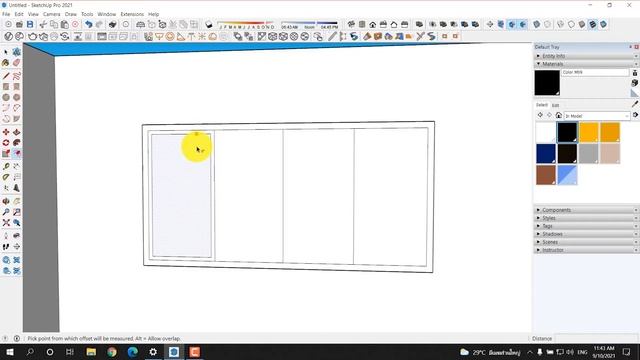Activate the Line pencil tool
This screenshot has width=640, height=360.
(6, 76)
